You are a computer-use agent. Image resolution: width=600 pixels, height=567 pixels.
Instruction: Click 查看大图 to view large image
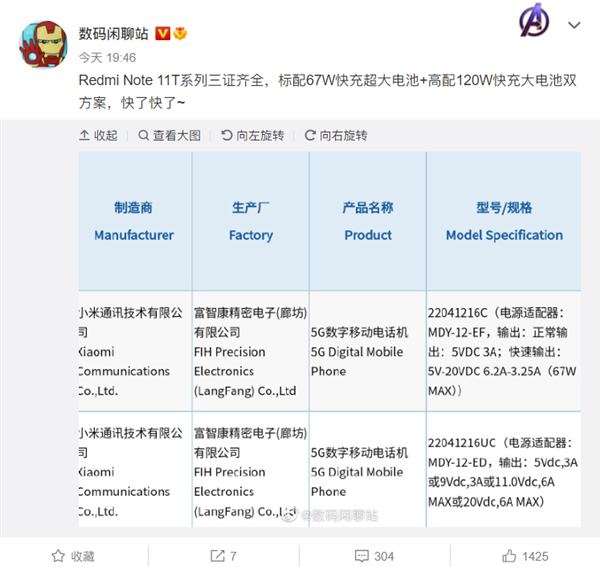click(170, 135)
